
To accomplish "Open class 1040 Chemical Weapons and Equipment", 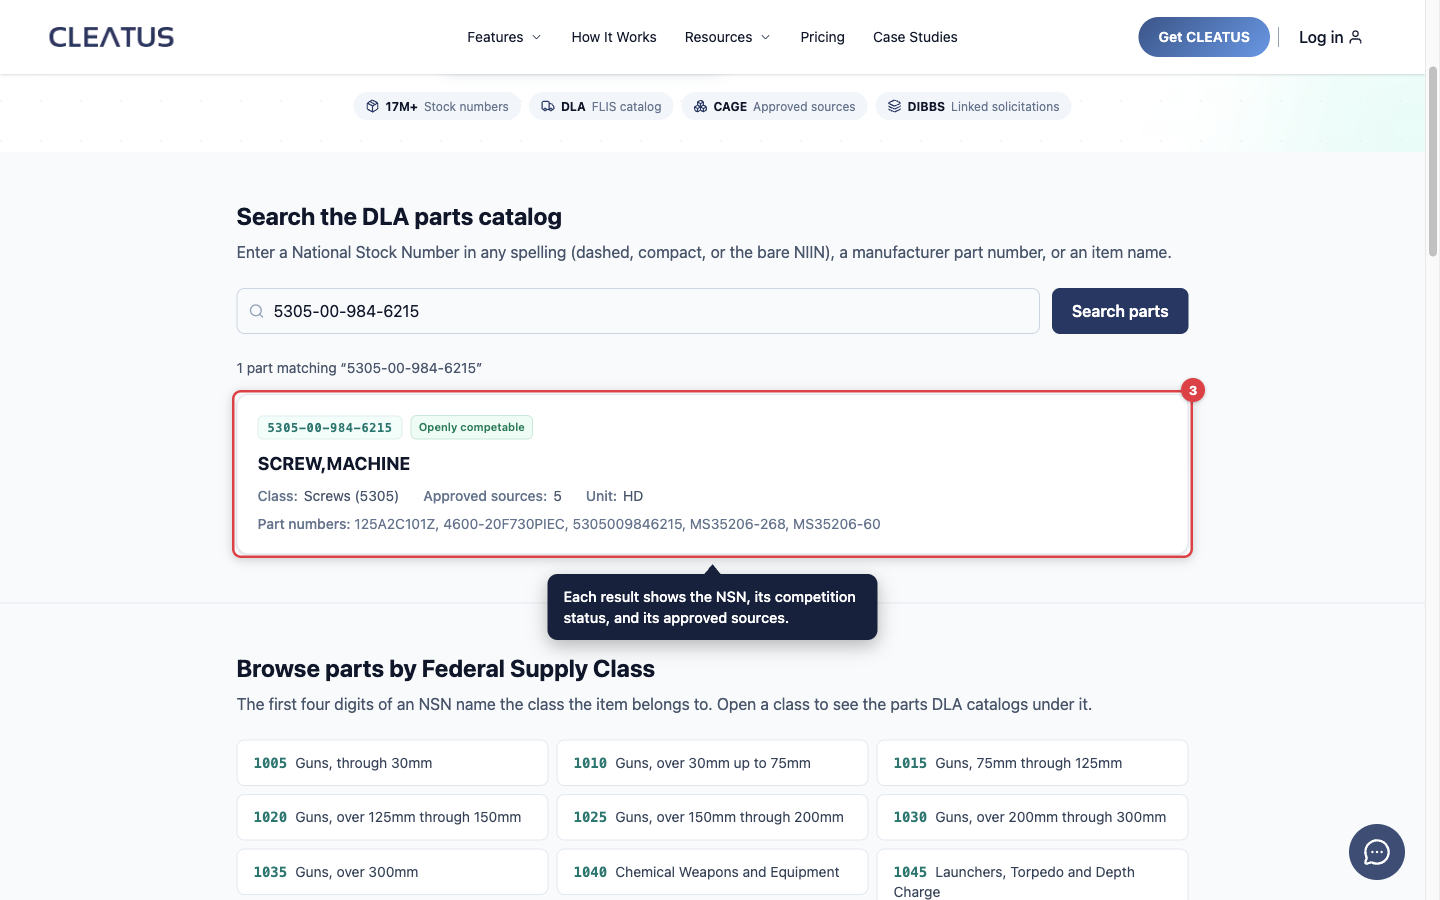I will (x=712, y=872).
